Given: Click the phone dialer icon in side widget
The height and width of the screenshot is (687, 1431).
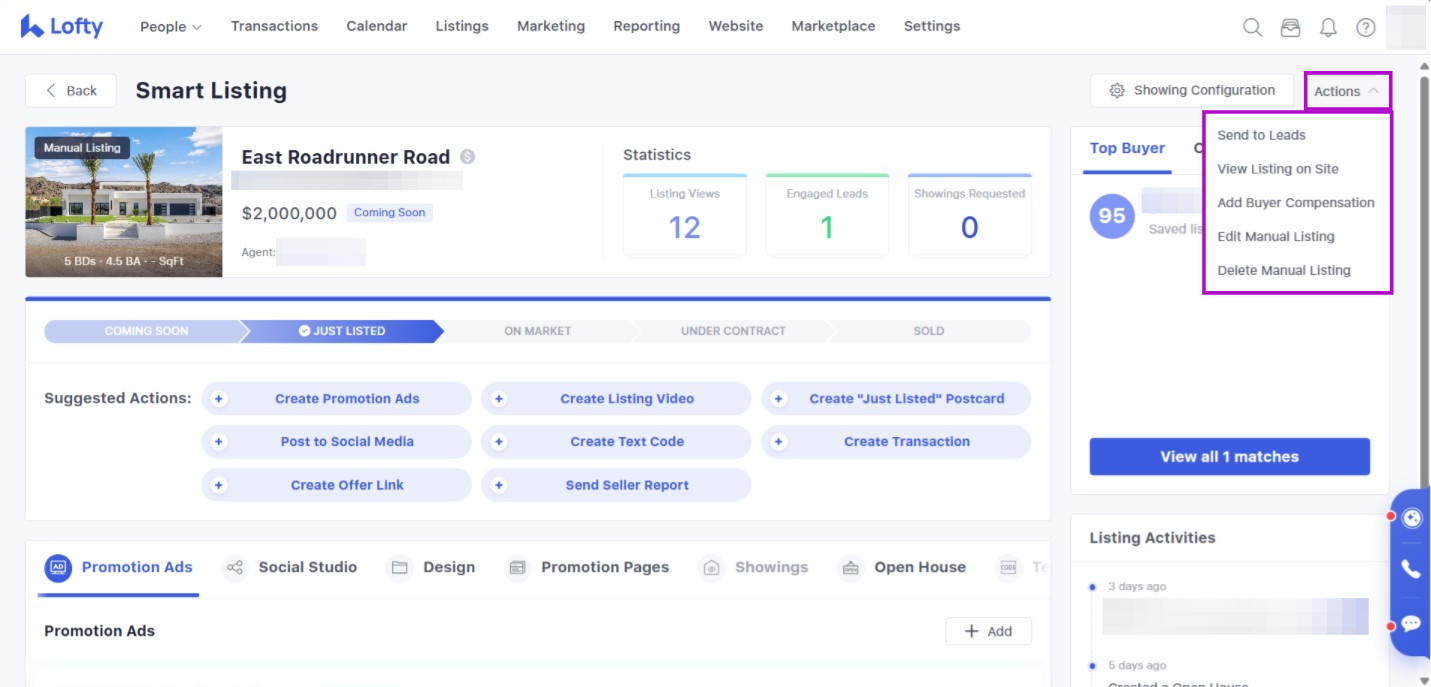Looking at the screenshot, I should [1411, 570].
